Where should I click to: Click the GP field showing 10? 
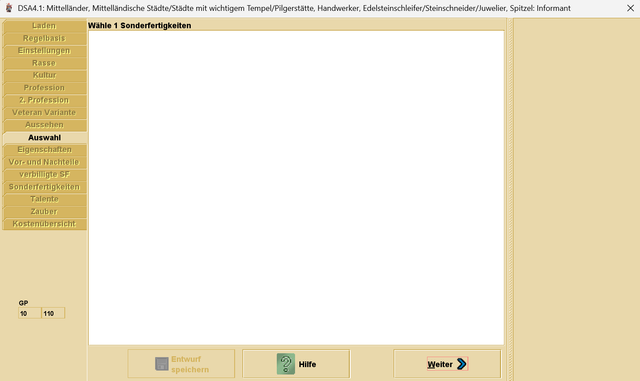point(29,313)
